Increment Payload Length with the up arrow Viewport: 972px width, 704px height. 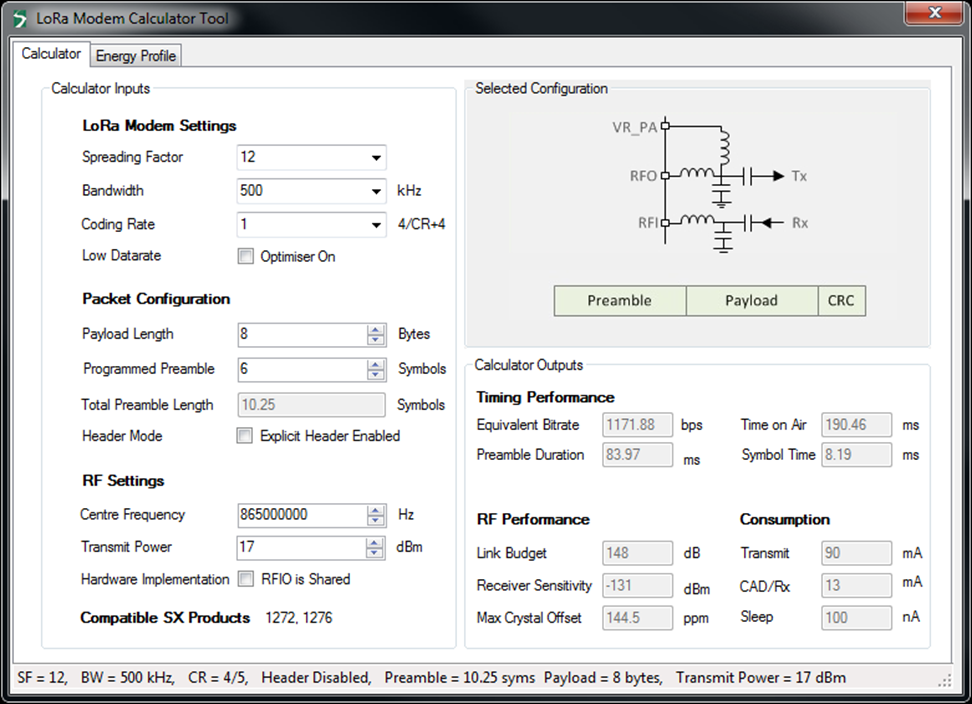click(x=376, y=329)
